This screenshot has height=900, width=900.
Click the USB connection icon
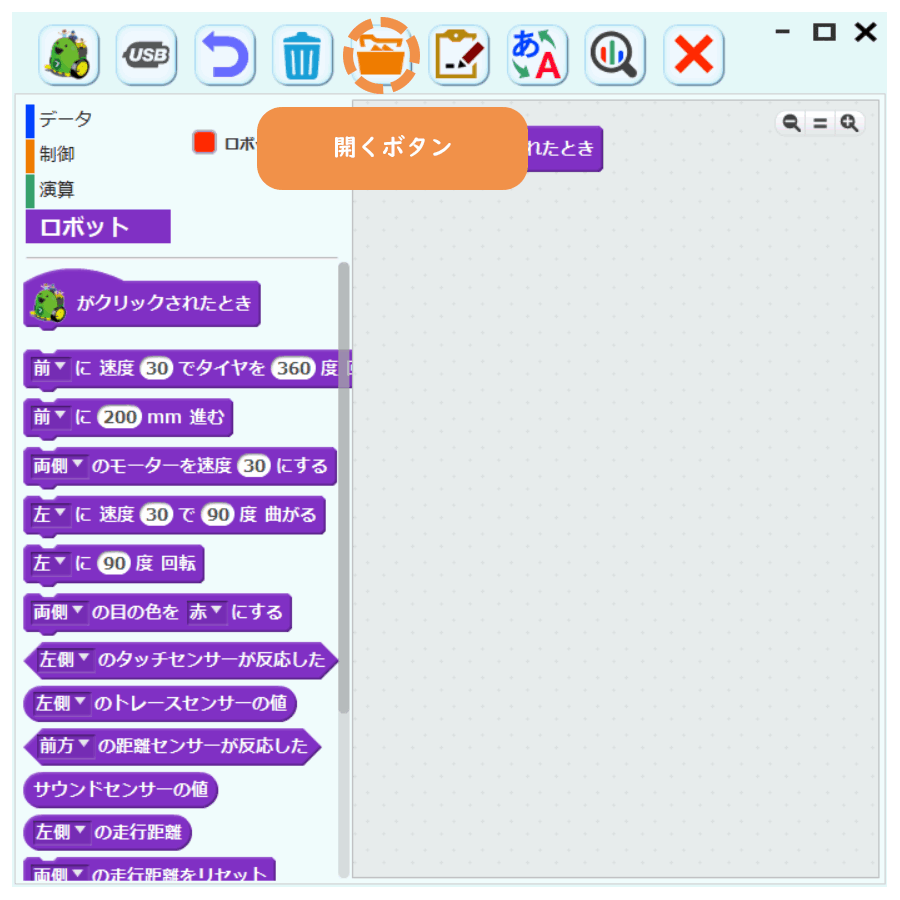[146, 55]
